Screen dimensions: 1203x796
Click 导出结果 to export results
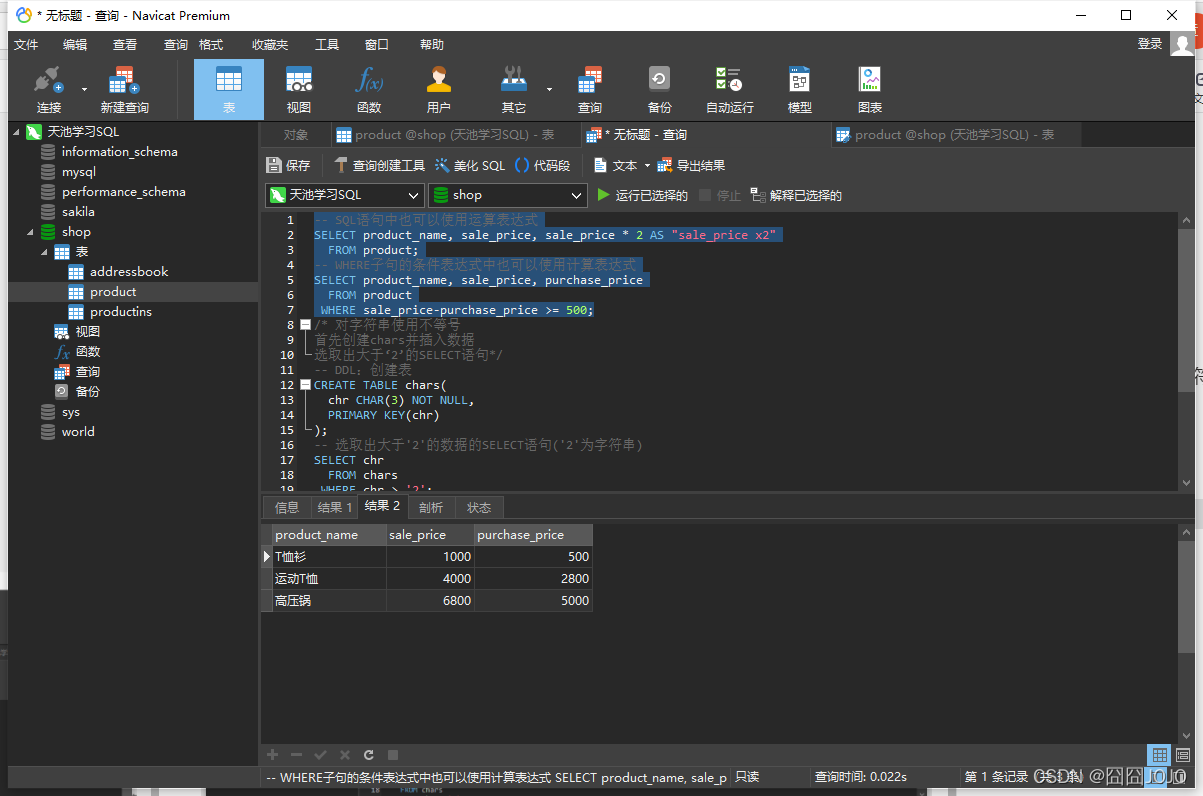pyautogui.click(x=691, y=166)
